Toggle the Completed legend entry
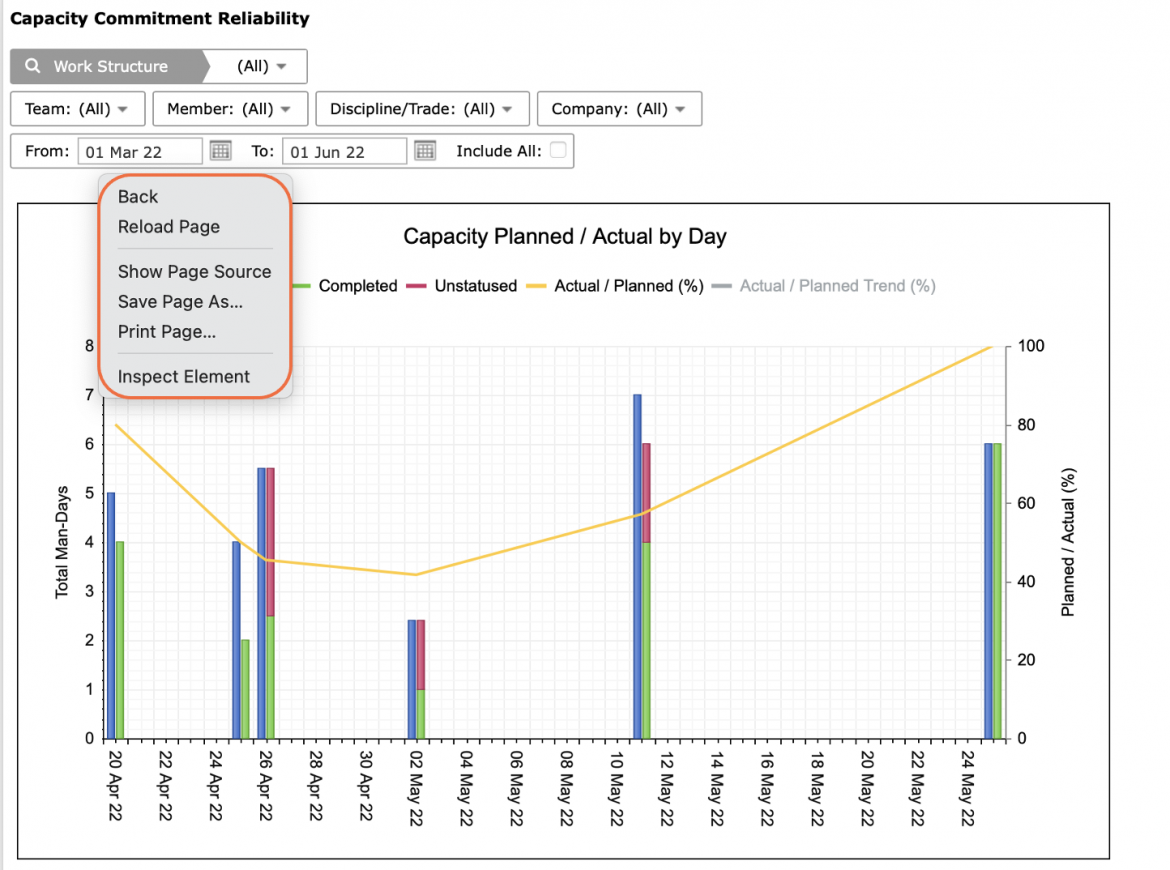The width and height of the screenshot is (1170, 870). tap(345, 286)
